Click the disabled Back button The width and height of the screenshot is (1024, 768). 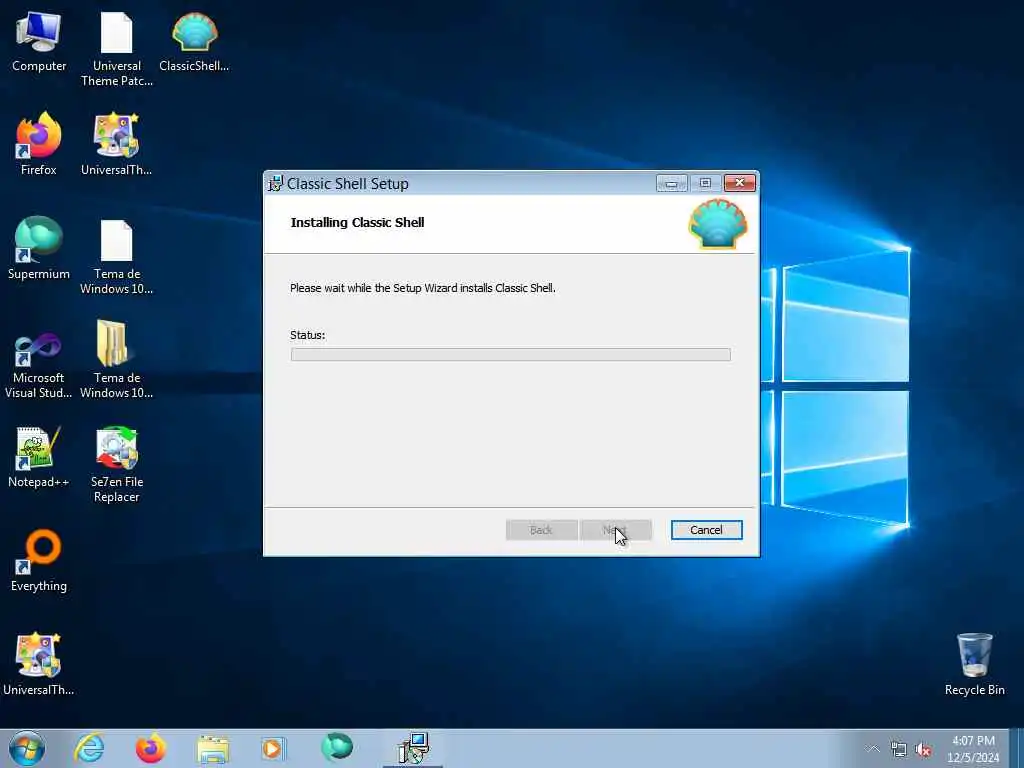point(541,530)
